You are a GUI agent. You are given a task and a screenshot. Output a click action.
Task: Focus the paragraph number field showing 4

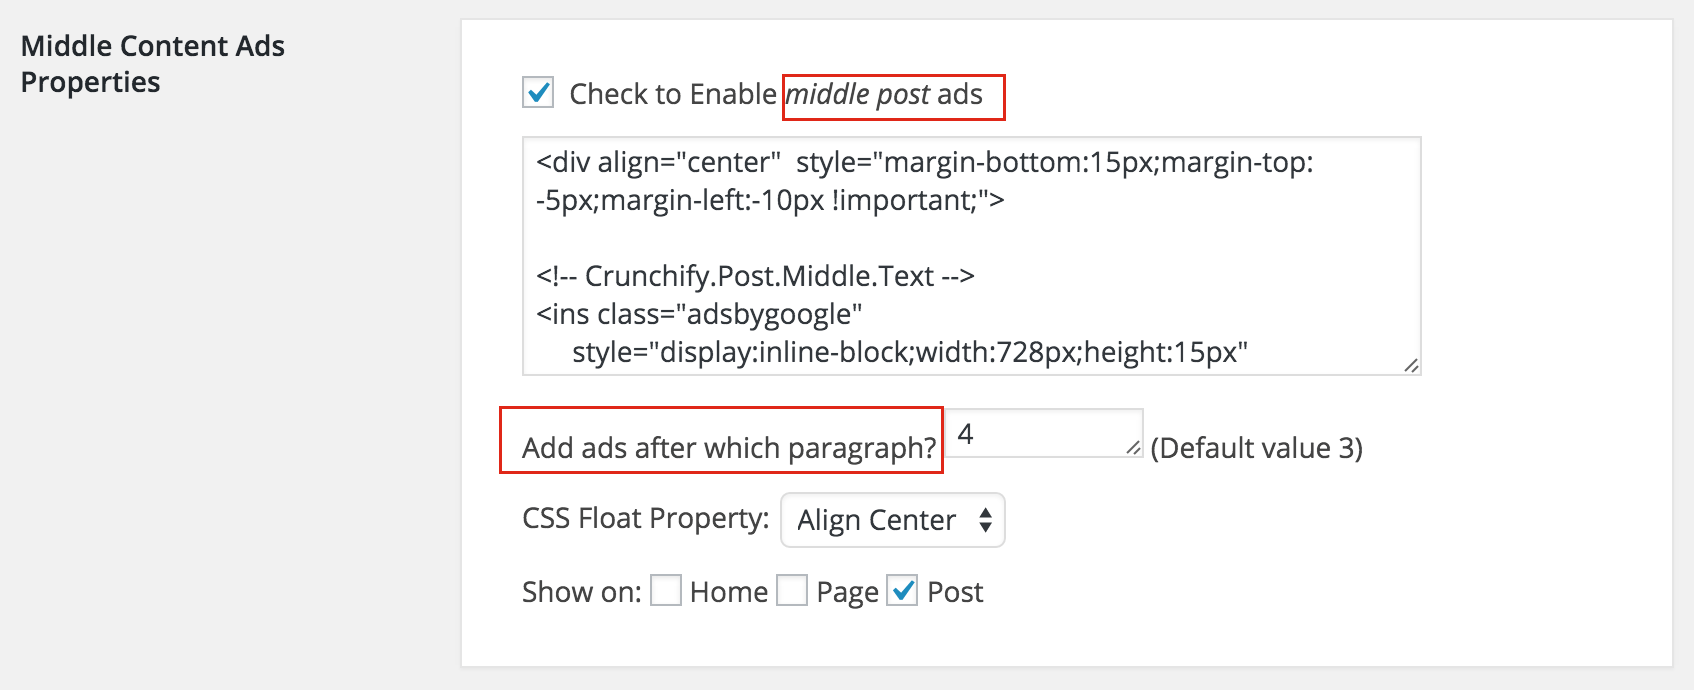pyautogui.click(x=1044, y=433)
